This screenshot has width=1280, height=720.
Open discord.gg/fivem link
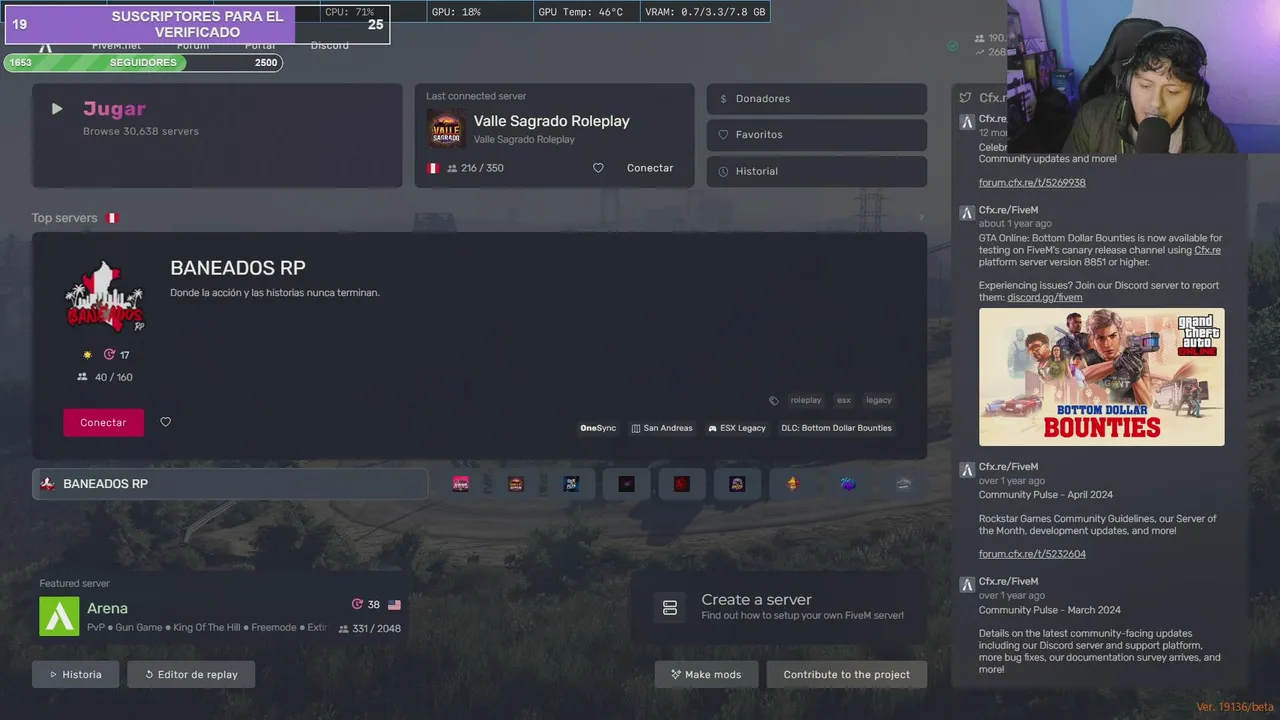[x=1045, y=297]
